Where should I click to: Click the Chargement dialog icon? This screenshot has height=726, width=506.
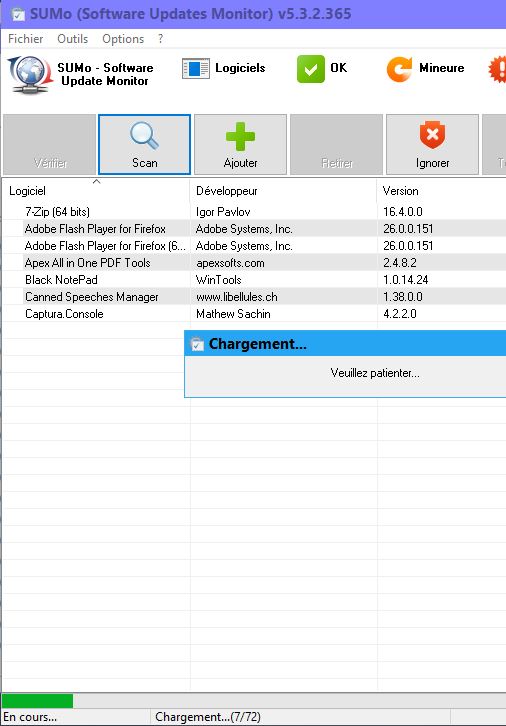197,344
